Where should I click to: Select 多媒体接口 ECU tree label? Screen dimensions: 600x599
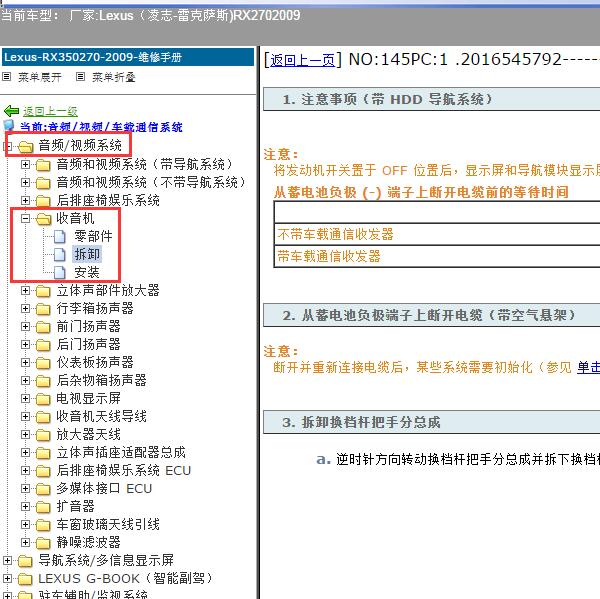tap(104, 488)
